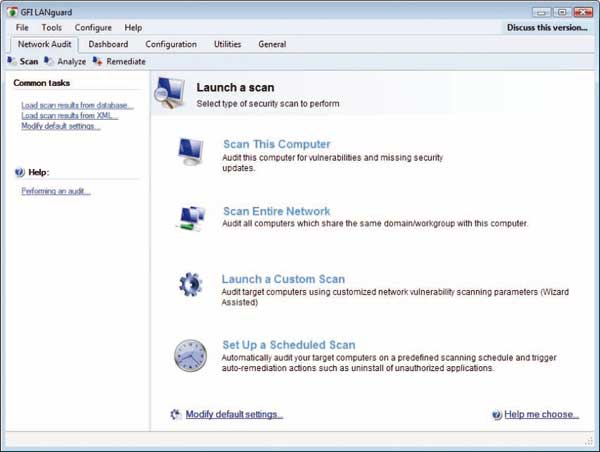This screenshot has height=452, width=600.
Task: Click the Launch a scan header icon
Action: (170, 93)
